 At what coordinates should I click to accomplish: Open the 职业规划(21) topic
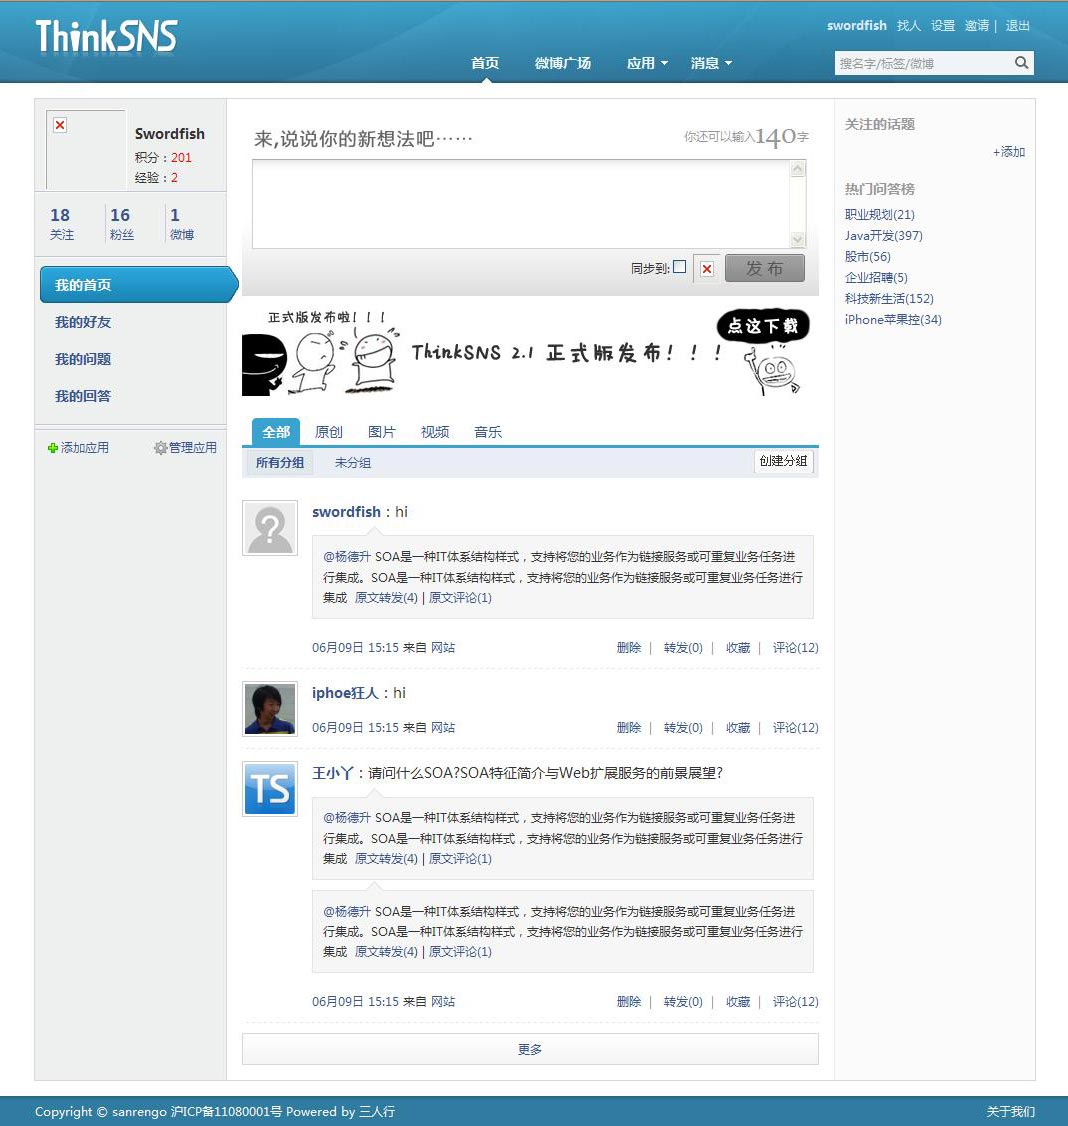pos(880,215)
